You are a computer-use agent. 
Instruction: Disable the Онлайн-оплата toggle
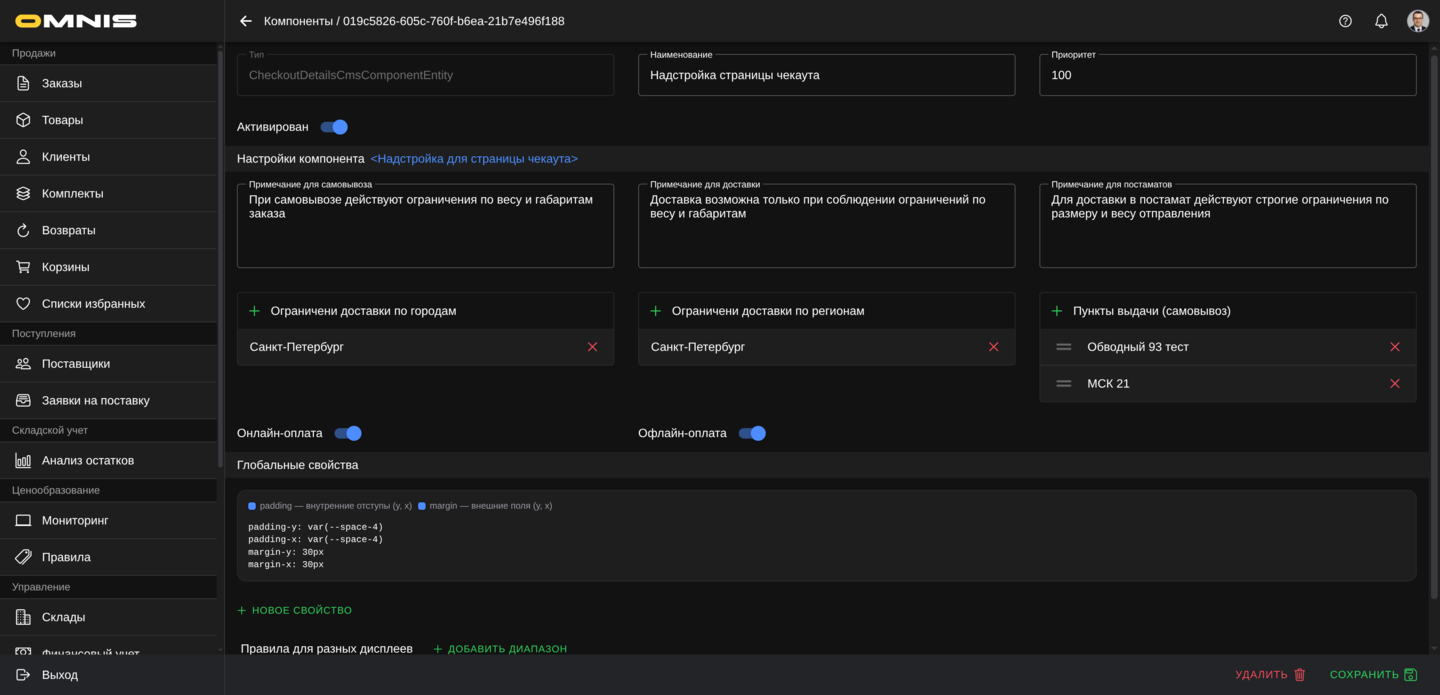click(348, 433)
